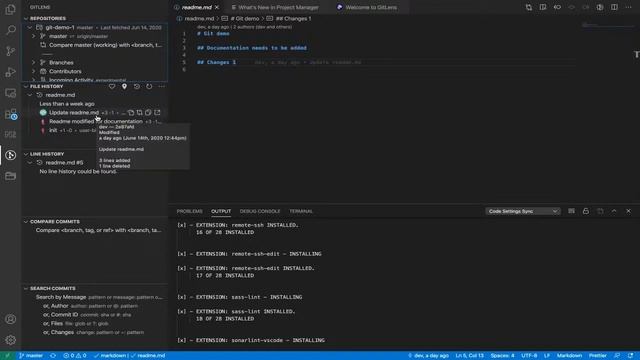The width and height of the screenshot is (640, 360).
Task: Click or, Author search option
Action: click(x=95, y=306)
